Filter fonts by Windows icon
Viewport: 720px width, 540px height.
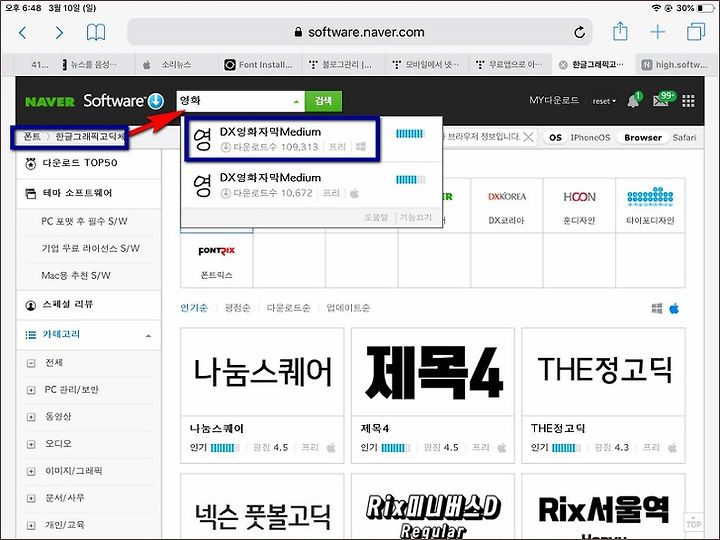(657, 308)
